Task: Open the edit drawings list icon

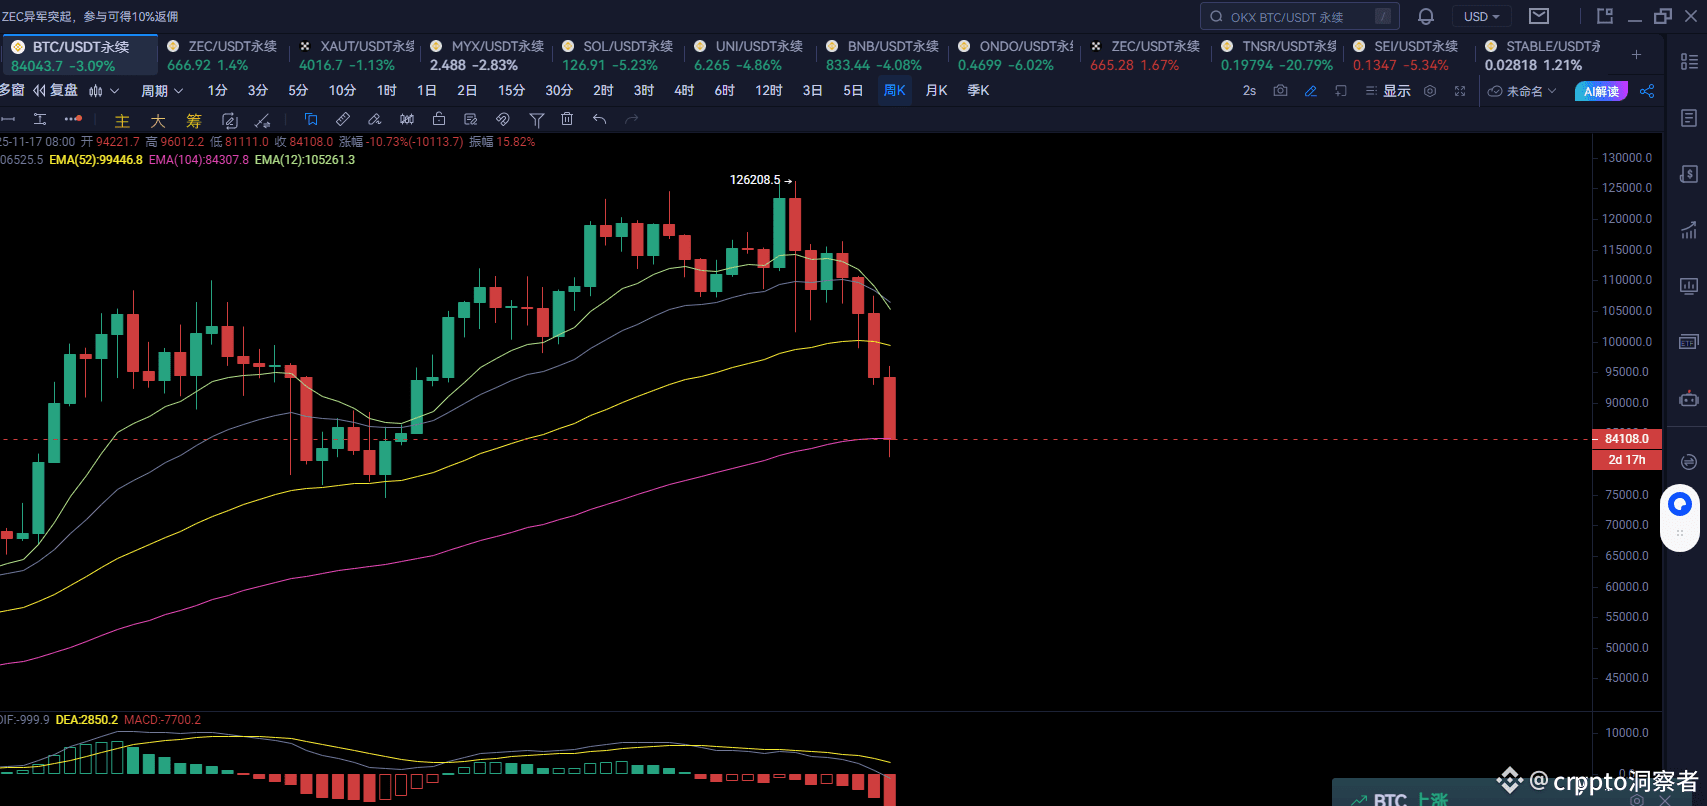Action: pyautogui.click(x=471, y=119)
